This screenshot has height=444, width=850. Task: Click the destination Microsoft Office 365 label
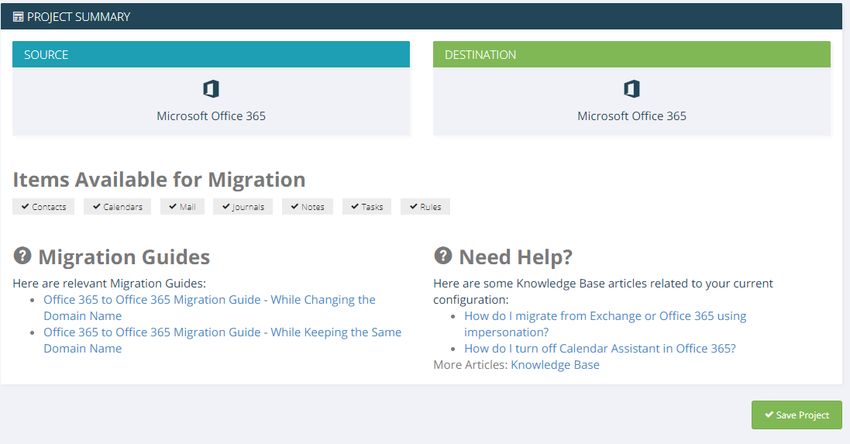[632, 116]
